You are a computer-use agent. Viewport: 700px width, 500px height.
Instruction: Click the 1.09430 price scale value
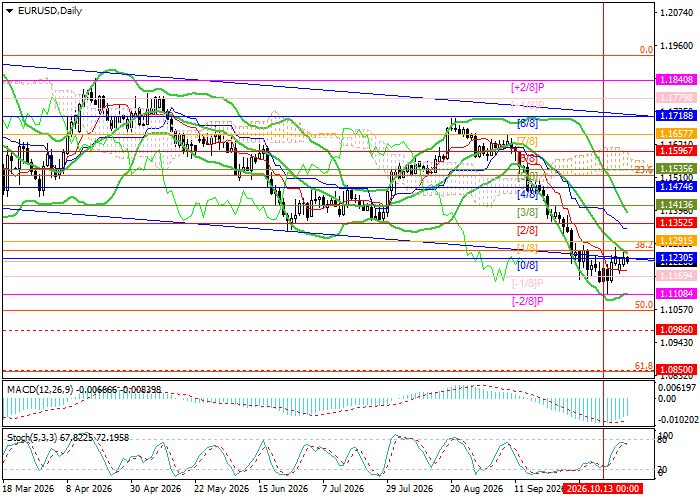click(676, 343)
